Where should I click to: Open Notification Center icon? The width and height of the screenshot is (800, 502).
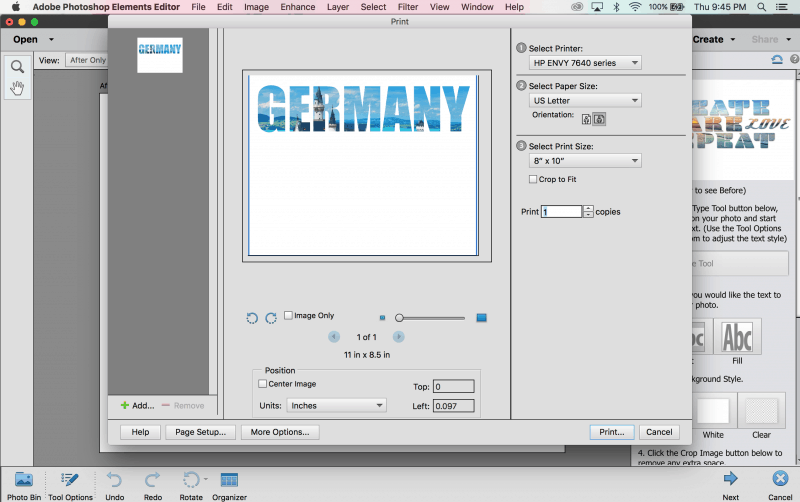click(x=781, y=7)
